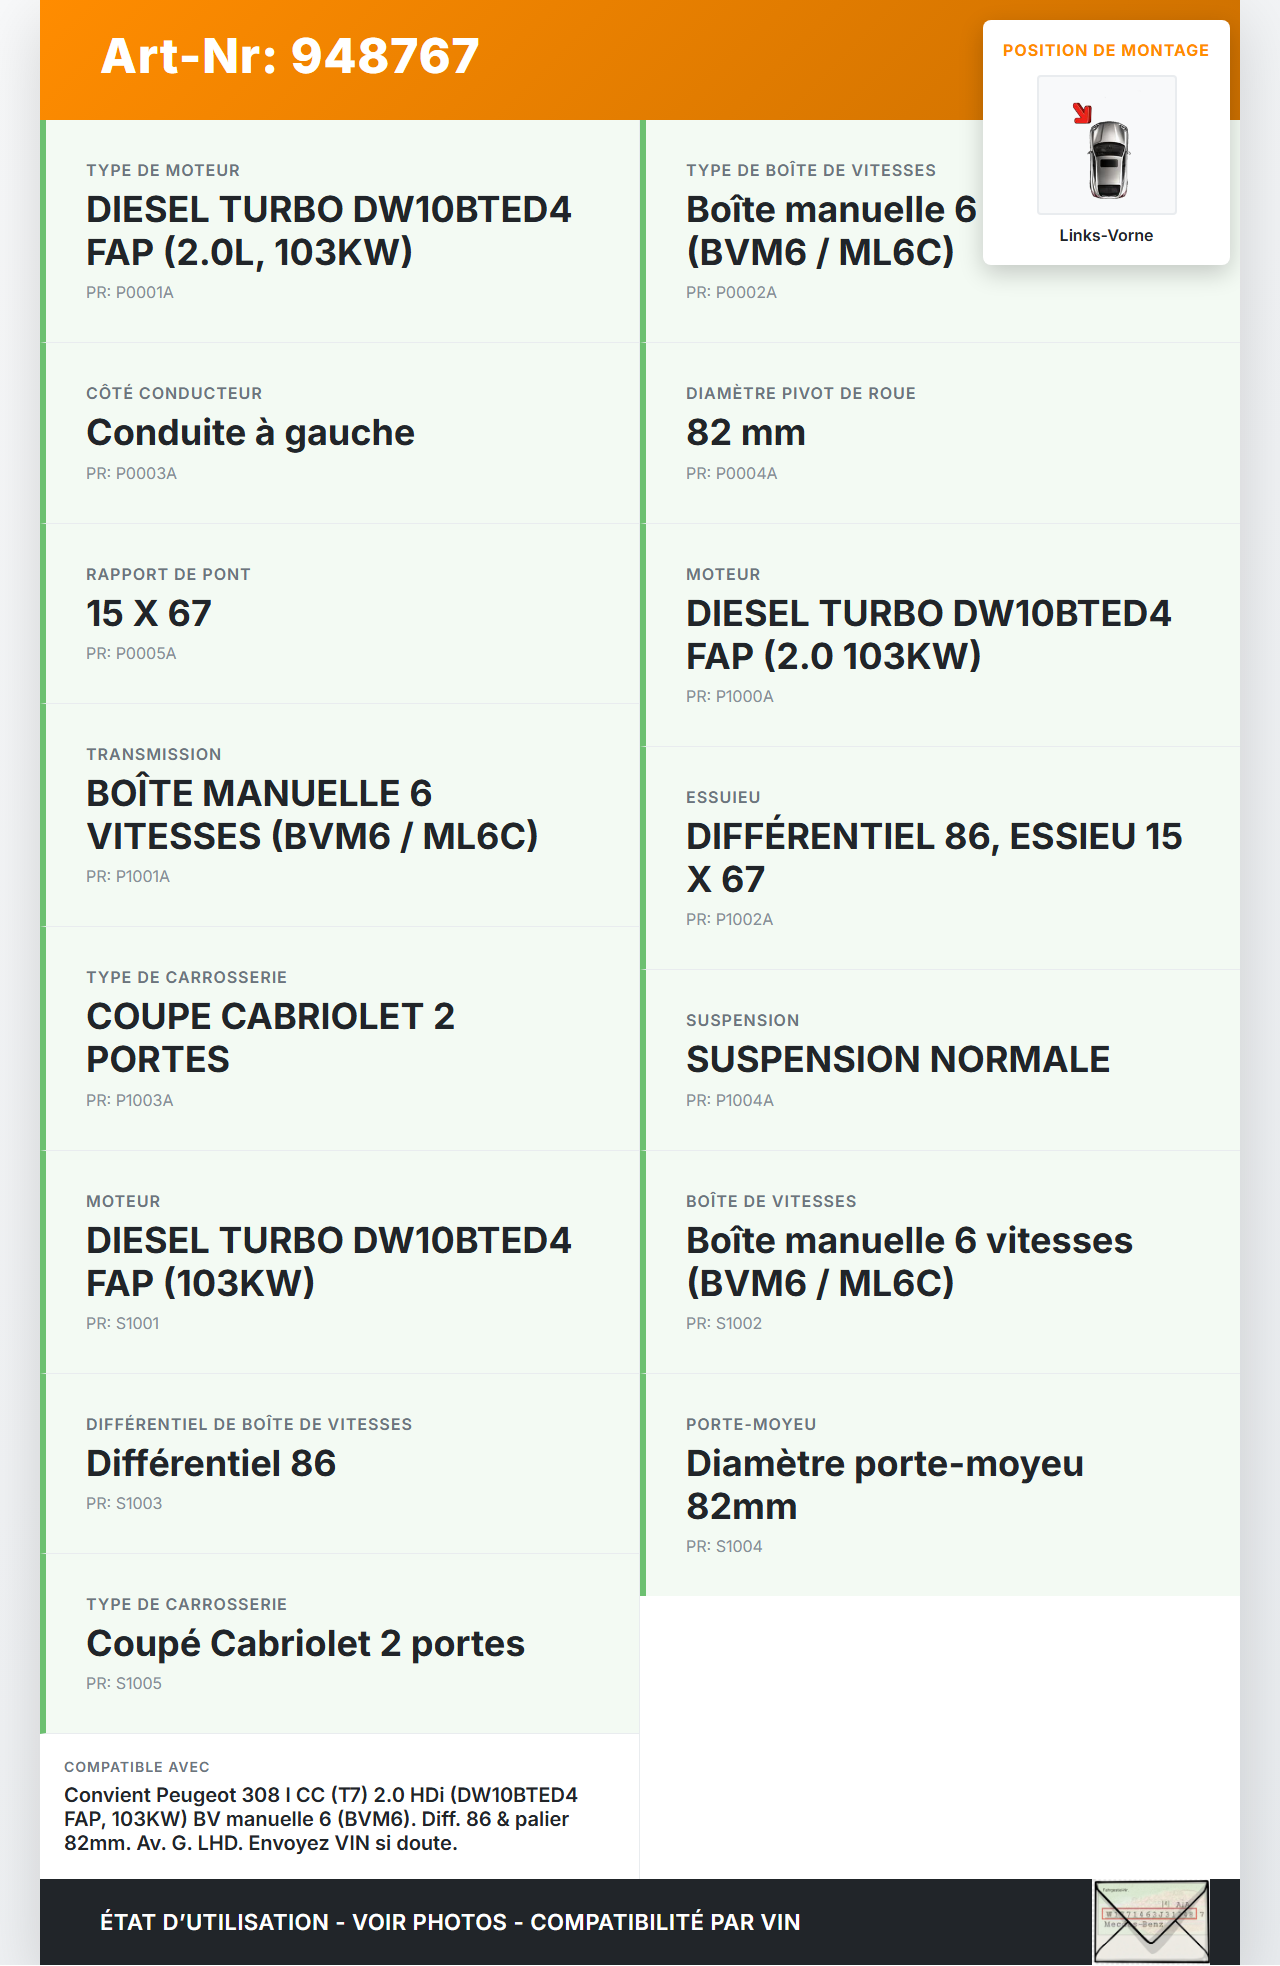Click the Différentiel 86, Essieu 15 X 67 entry

point(940,857)
